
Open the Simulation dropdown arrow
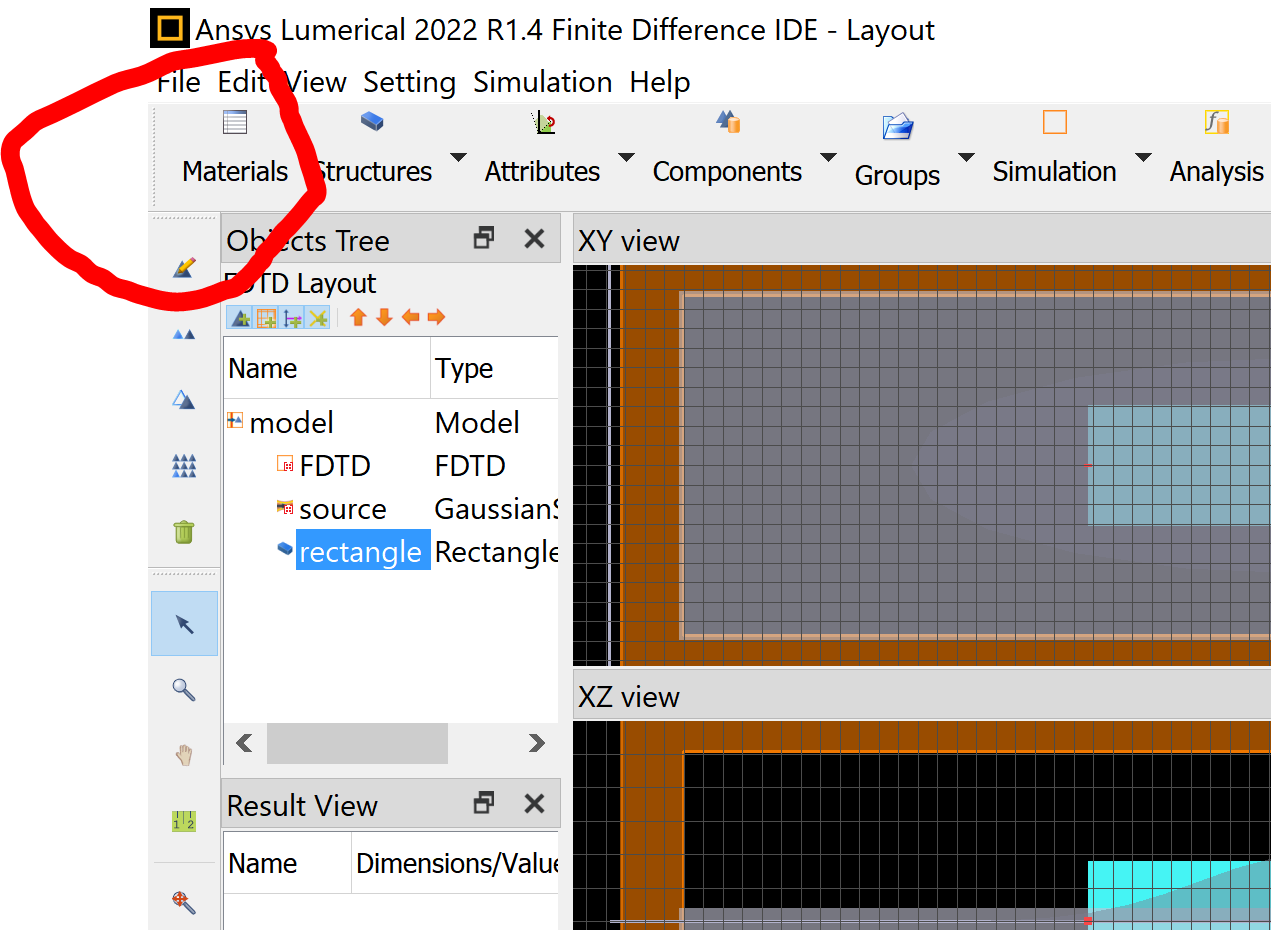click(x=1142, y=157)
